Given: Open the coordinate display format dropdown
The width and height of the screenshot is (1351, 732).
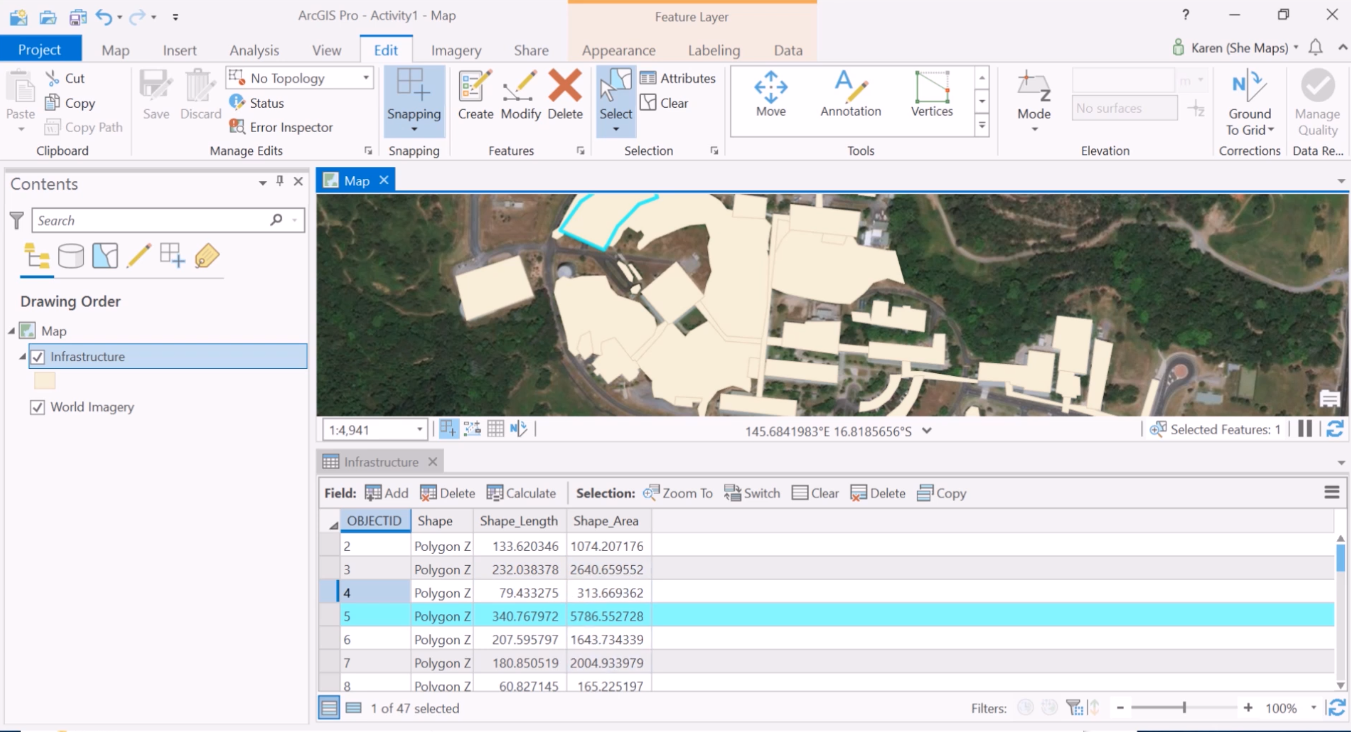Looking at the screenshot, I should click(x=926, y=431).
